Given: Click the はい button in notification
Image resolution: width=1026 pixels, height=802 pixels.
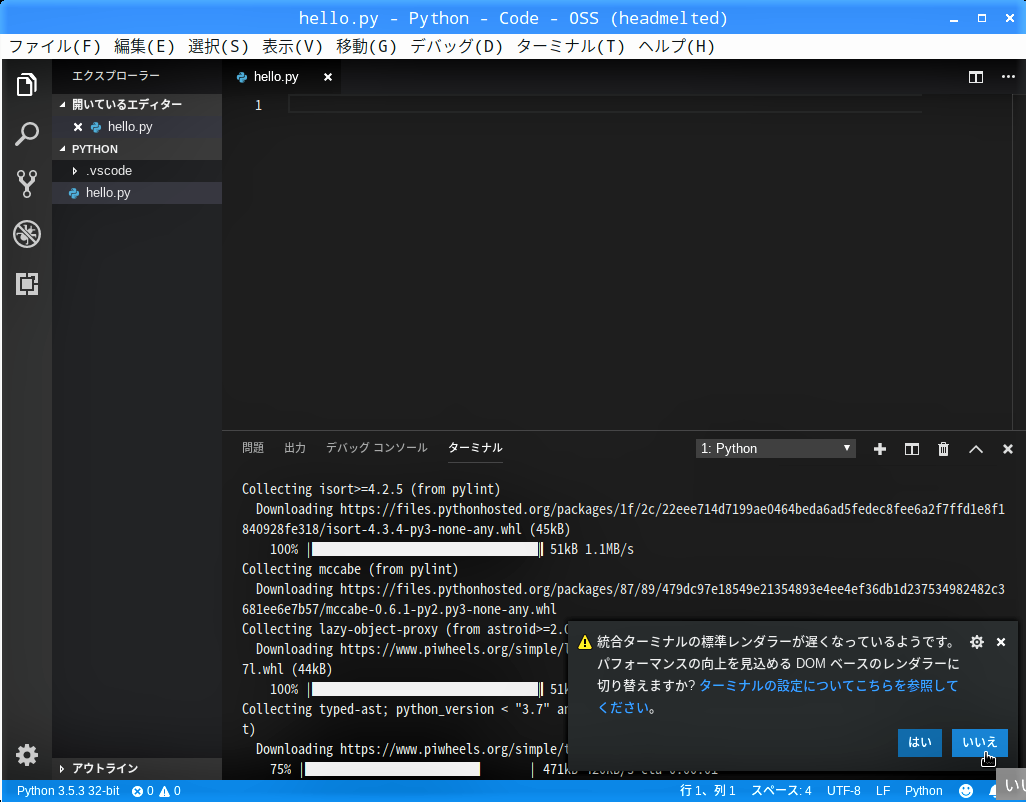Looking at the screenshot, I should [919, 742].
